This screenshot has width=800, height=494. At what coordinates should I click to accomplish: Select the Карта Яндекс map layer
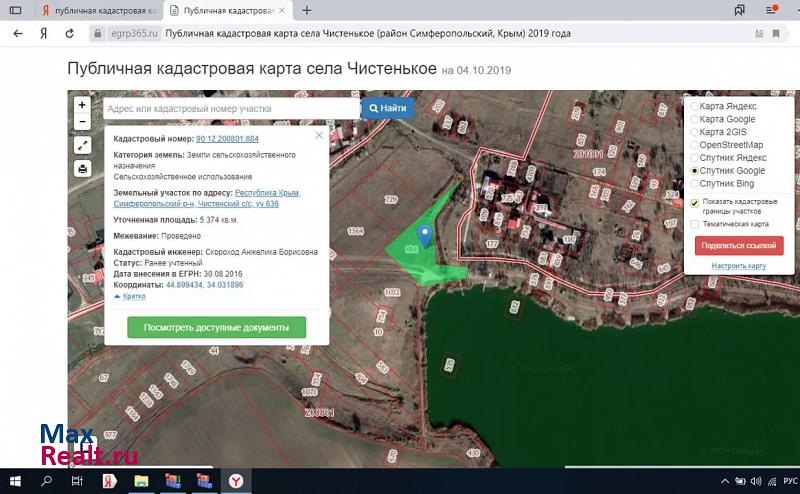pyautogui.click(x=694, y=106)
